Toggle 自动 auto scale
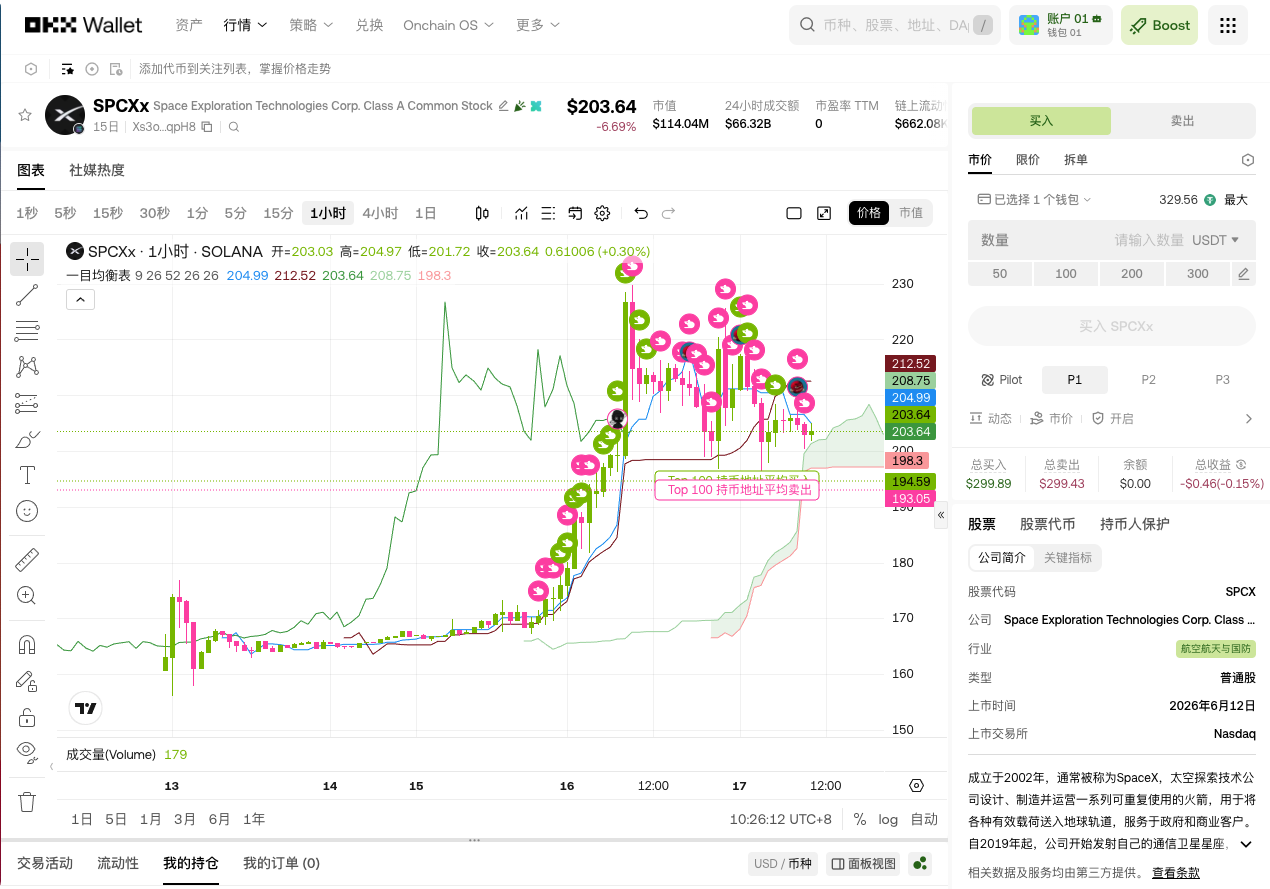1270x889 pixels. point(924,819)
